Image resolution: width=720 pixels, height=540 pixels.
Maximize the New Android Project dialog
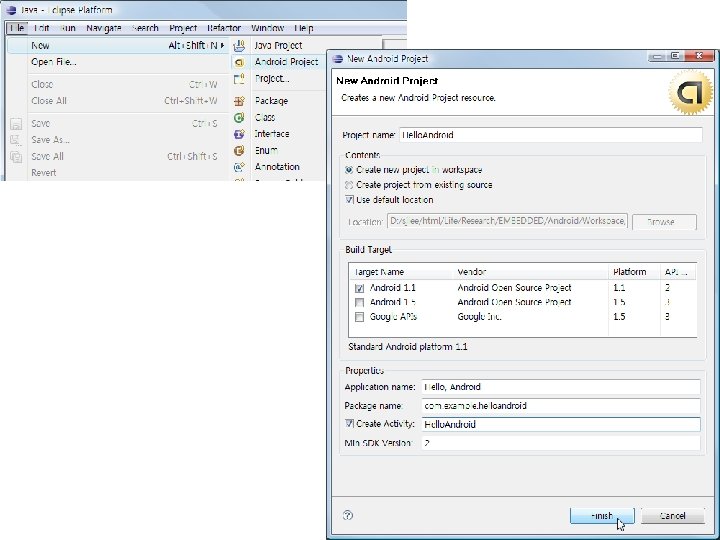(x=675, y=56)
